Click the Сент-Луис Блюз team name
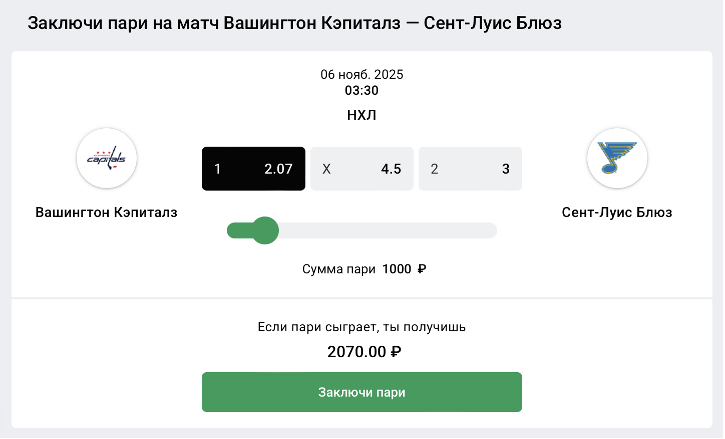 click(x=617, y=213)
